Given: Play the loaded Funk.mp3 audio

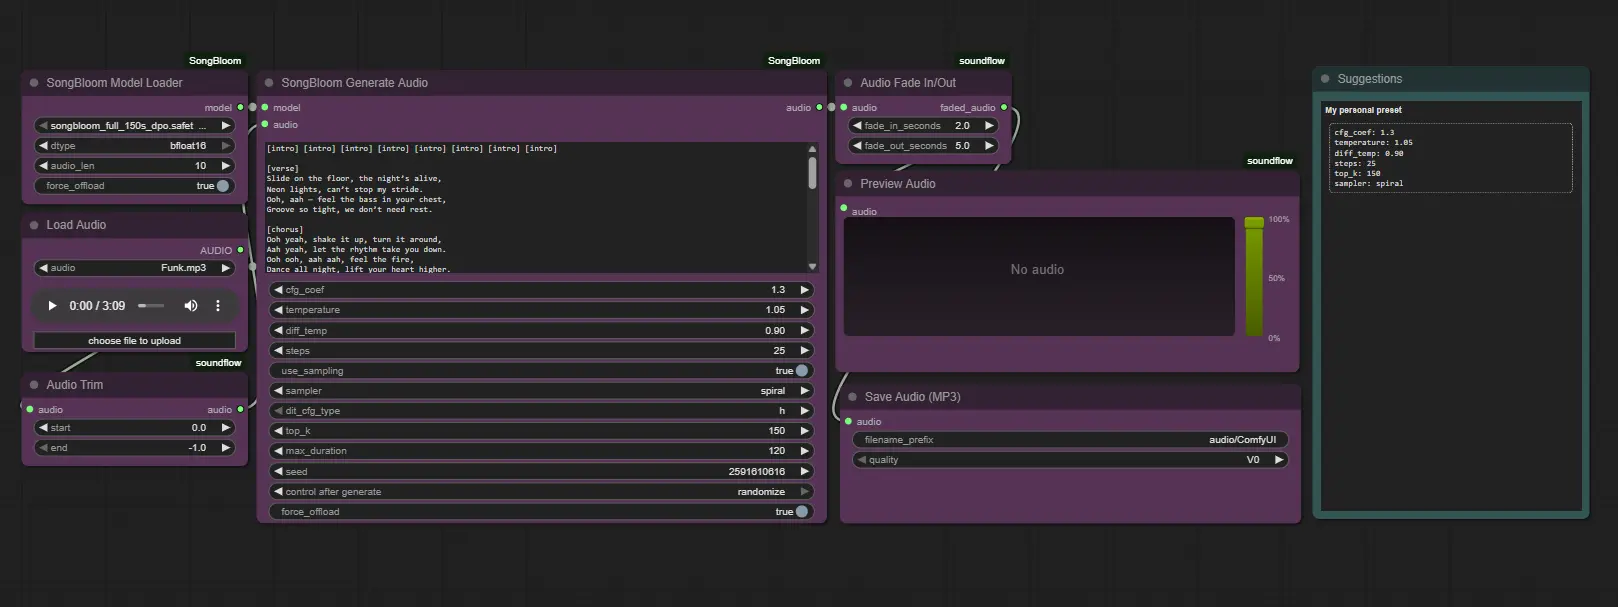Looking at the screenshot, I should [x=52, y=306].
